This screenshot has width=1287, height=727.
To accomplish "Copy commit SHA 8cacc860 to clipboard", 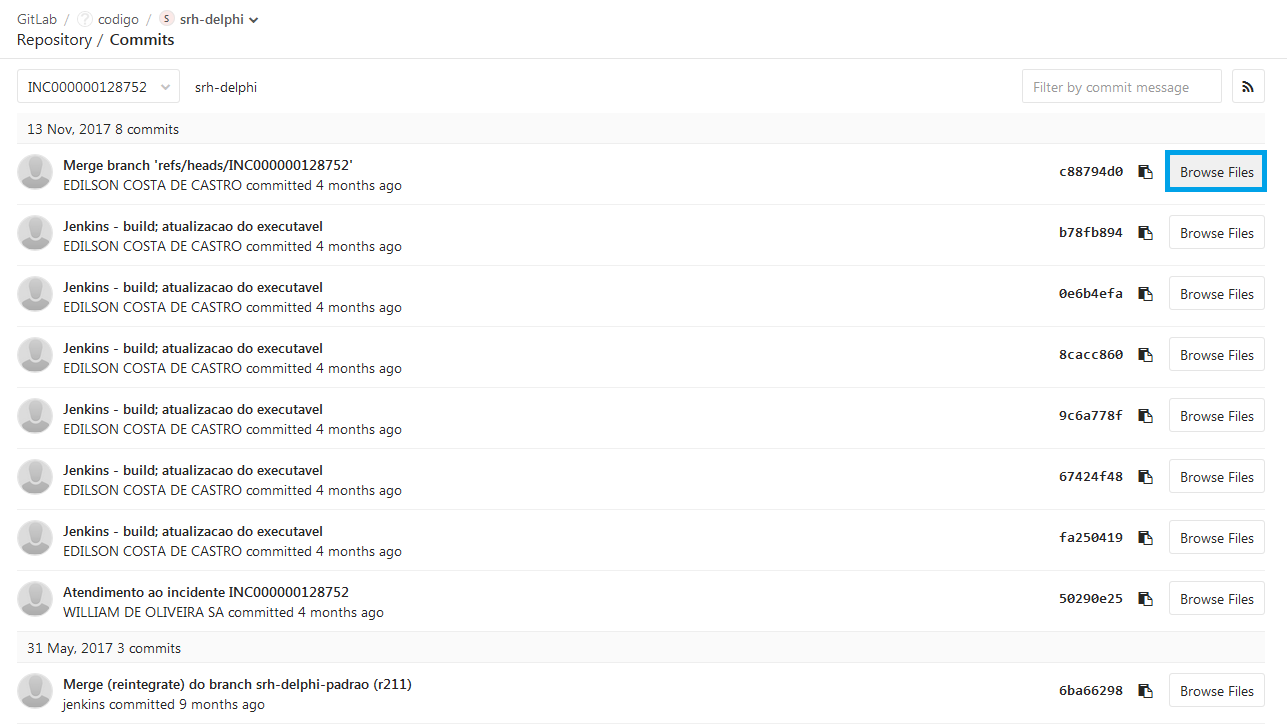I will point(1146,355).
